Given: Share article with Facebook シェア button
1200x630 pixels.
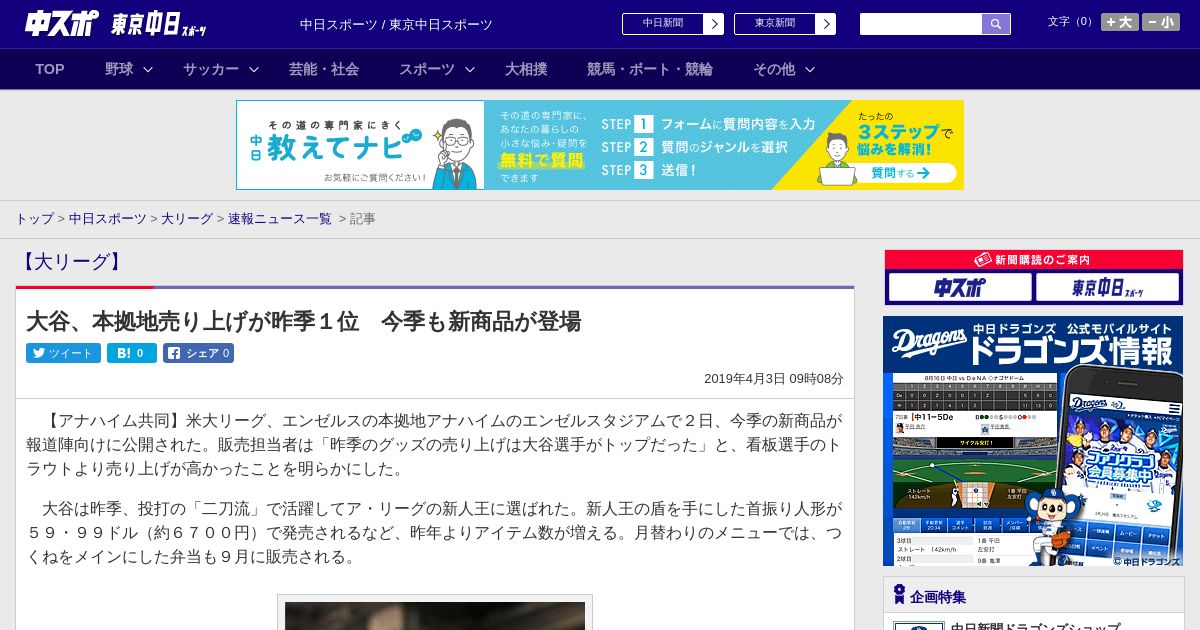Looking at the screenshot, I should pos(198,353).
